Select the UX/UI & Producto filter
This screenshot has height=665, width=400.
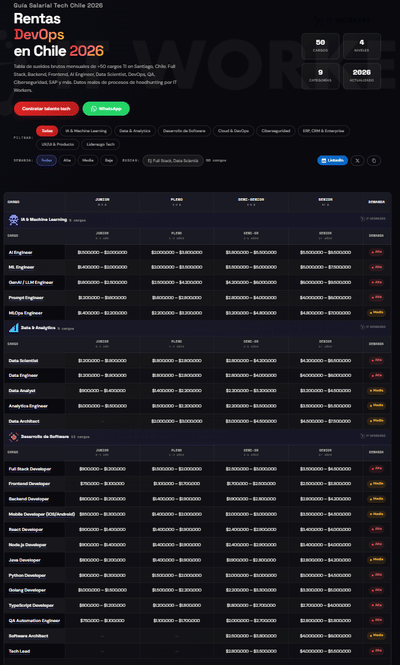coord(58,144)
